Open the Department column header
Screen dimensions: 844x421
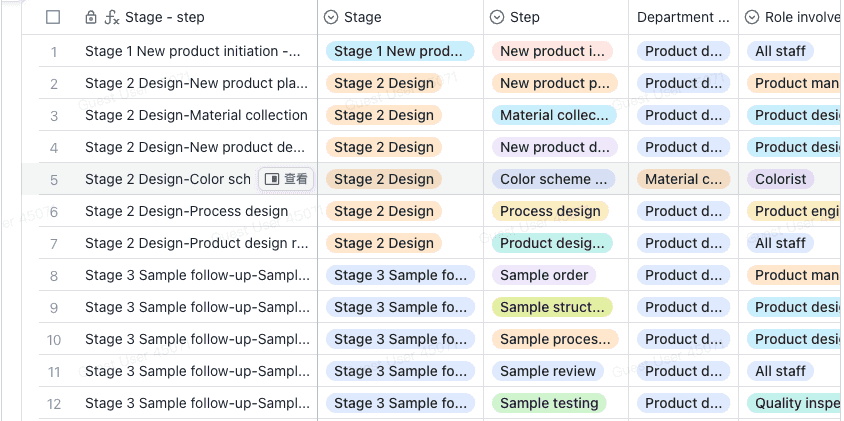[683, 17]
